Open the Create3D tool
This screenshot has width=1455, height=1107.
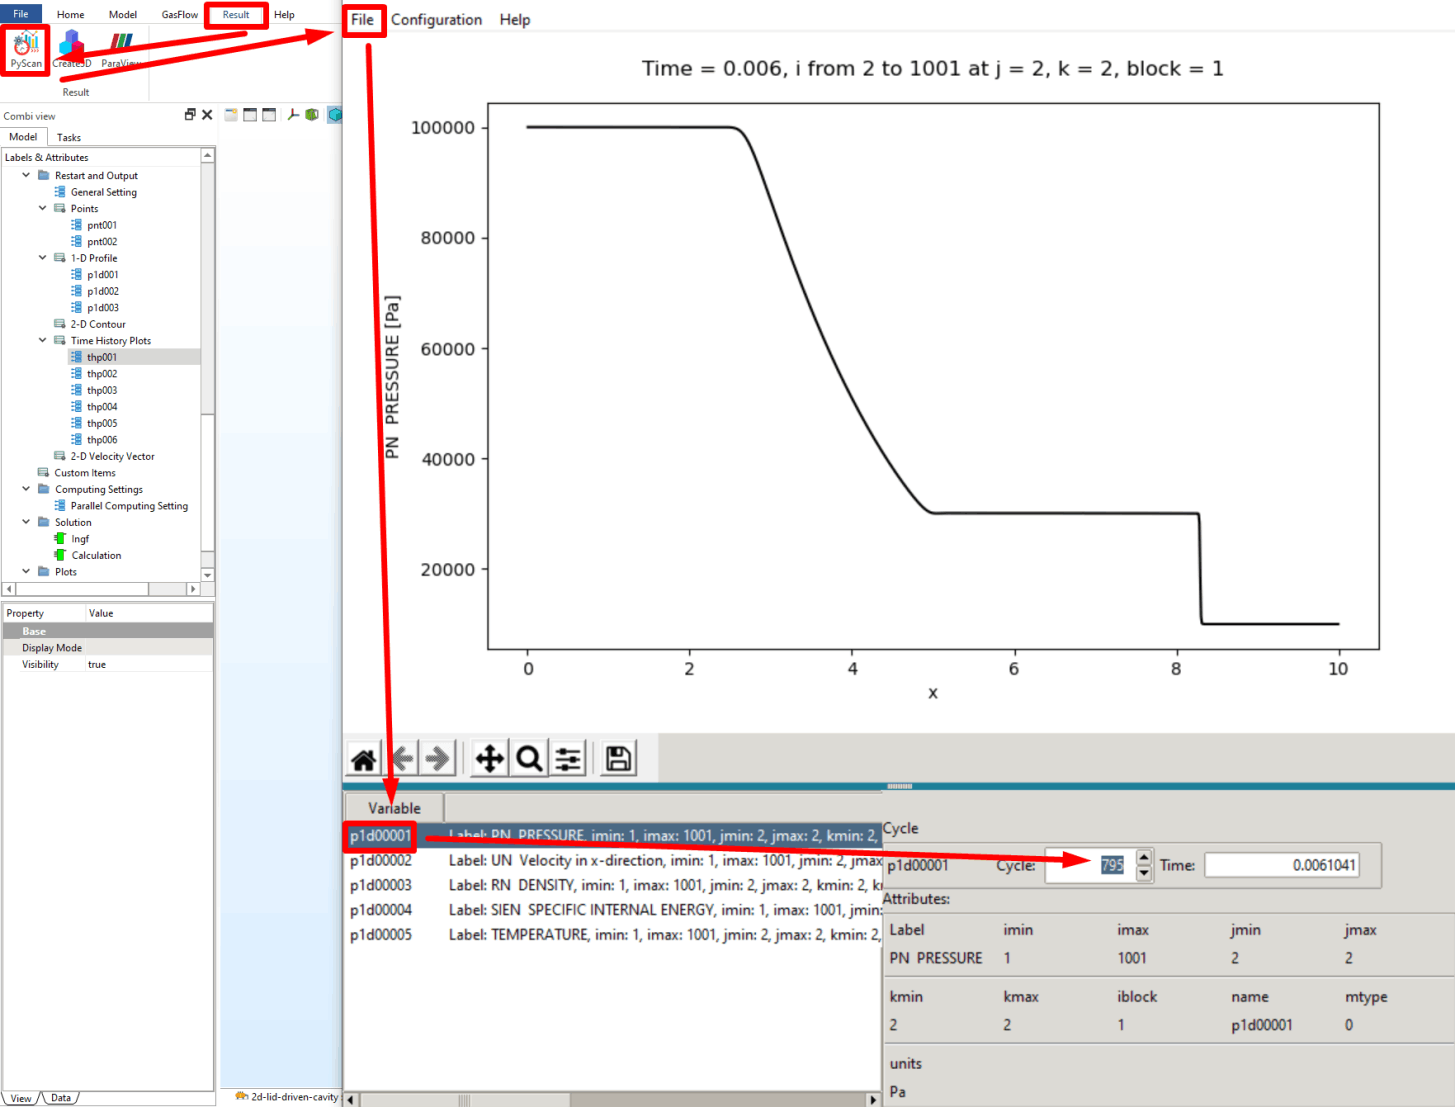pos(71,50)
